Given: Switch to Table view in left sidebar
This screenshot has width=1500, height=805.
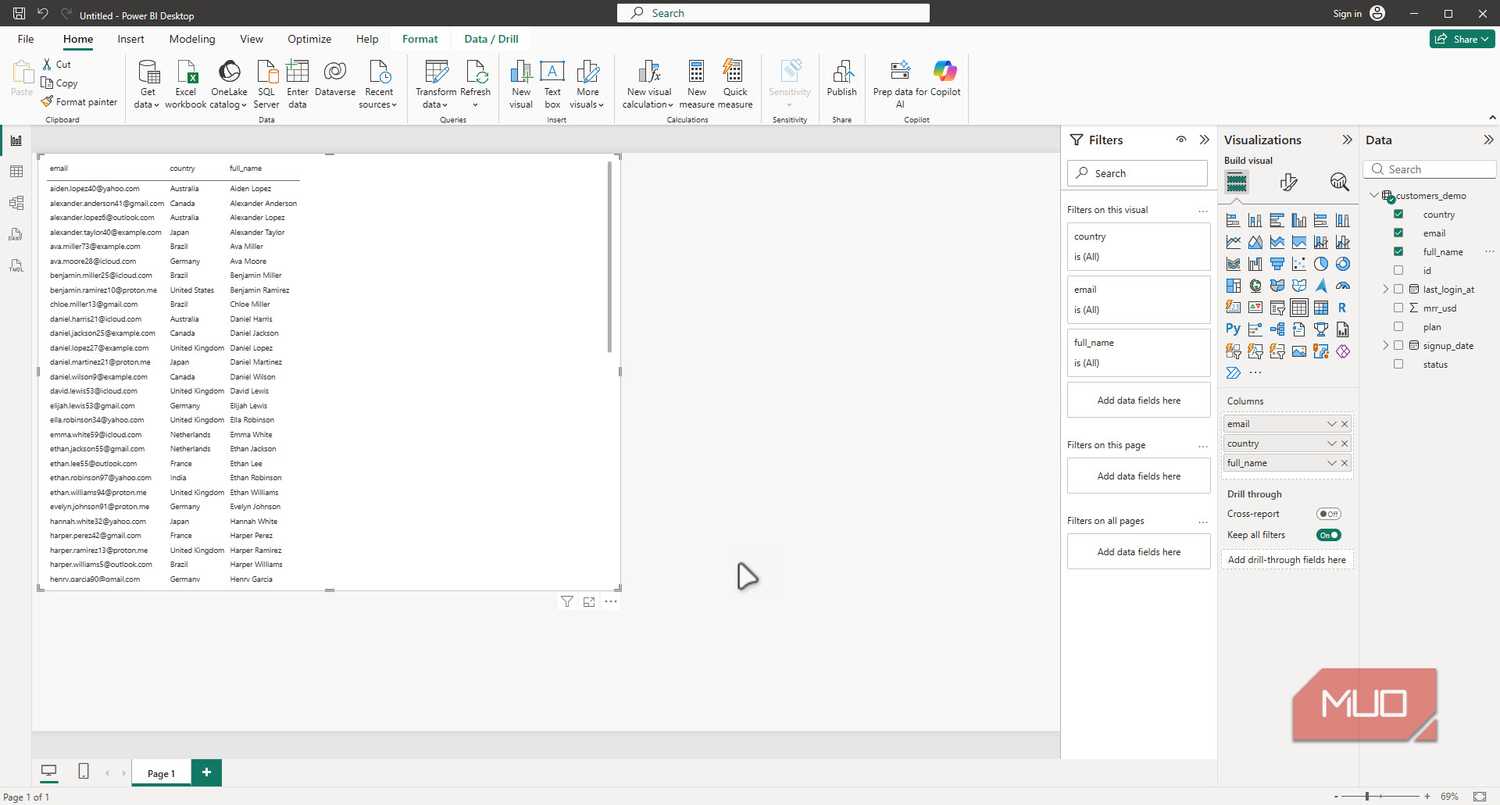Looking at the screenshot, I should [16, 172].
